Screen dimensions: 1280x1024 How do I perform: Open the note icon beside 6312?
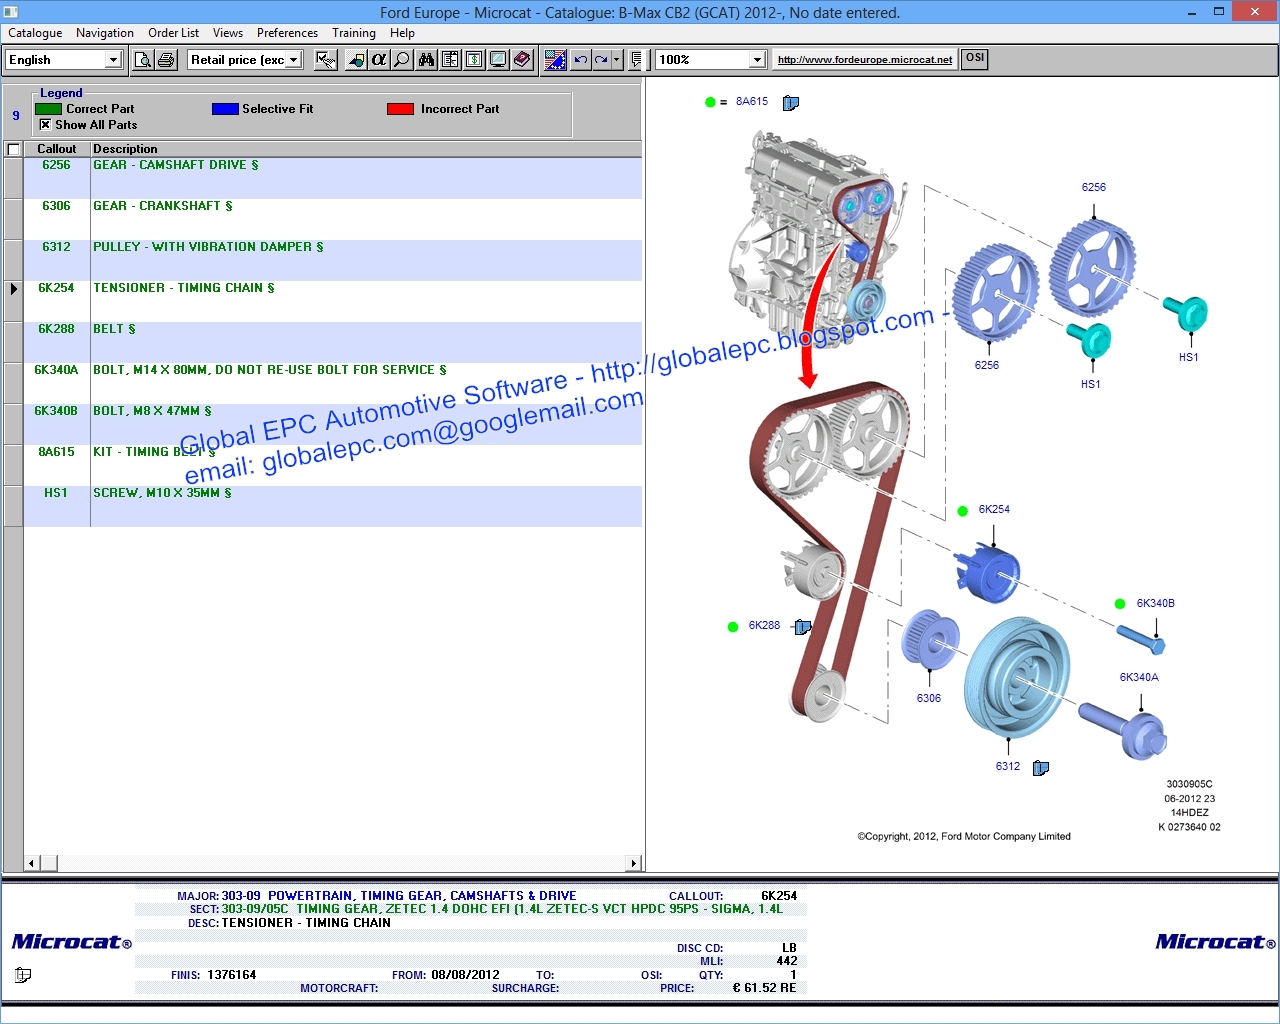[x=1041, y=768]
